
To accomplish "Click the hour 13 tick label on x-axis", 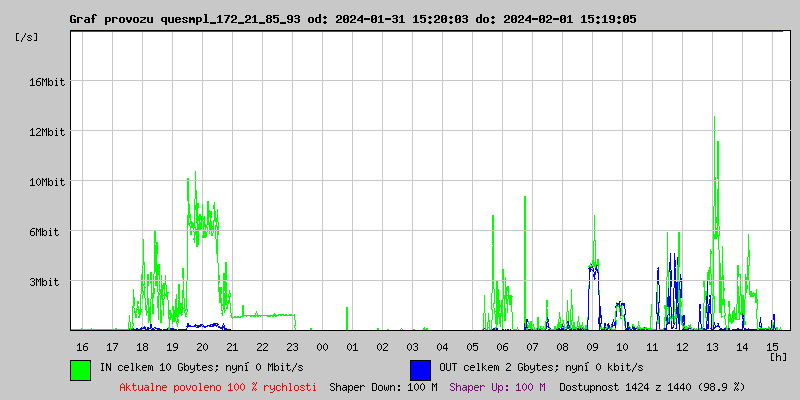I will (712, 346).
